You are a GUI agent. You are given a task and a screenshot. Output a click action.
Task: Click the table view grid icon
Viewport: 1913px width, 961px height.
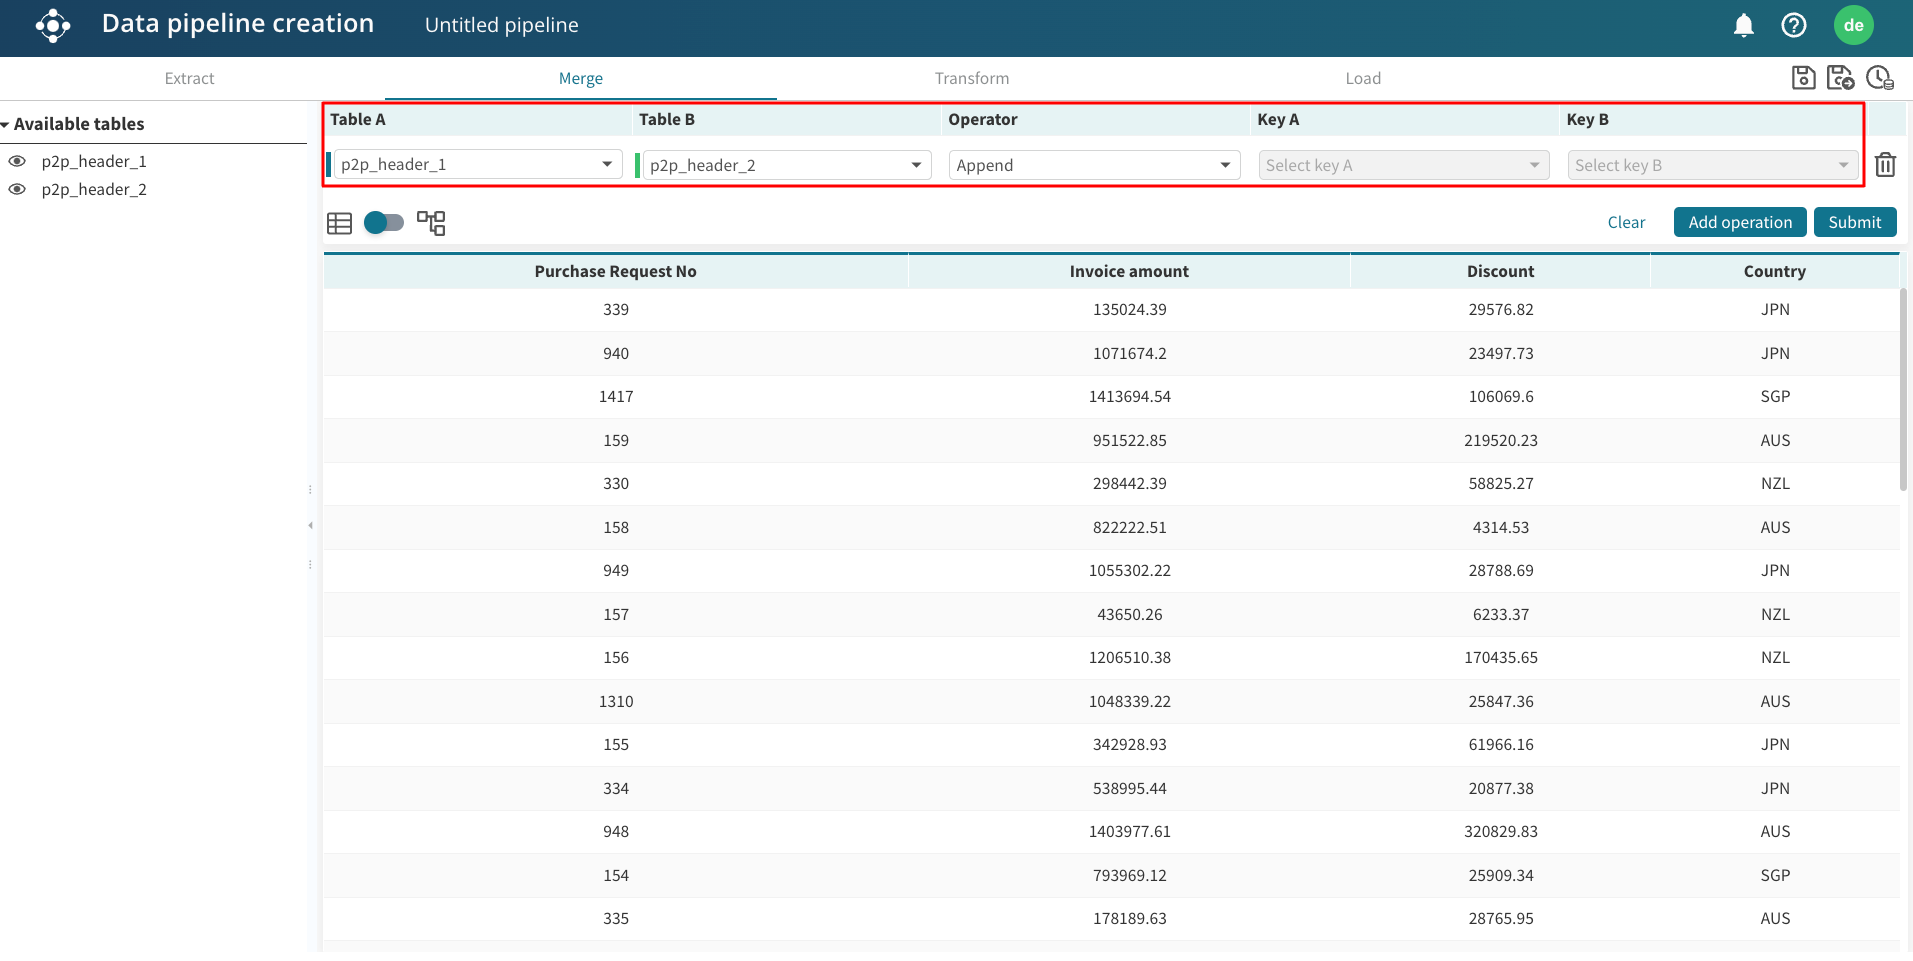[x=339, y=223]
